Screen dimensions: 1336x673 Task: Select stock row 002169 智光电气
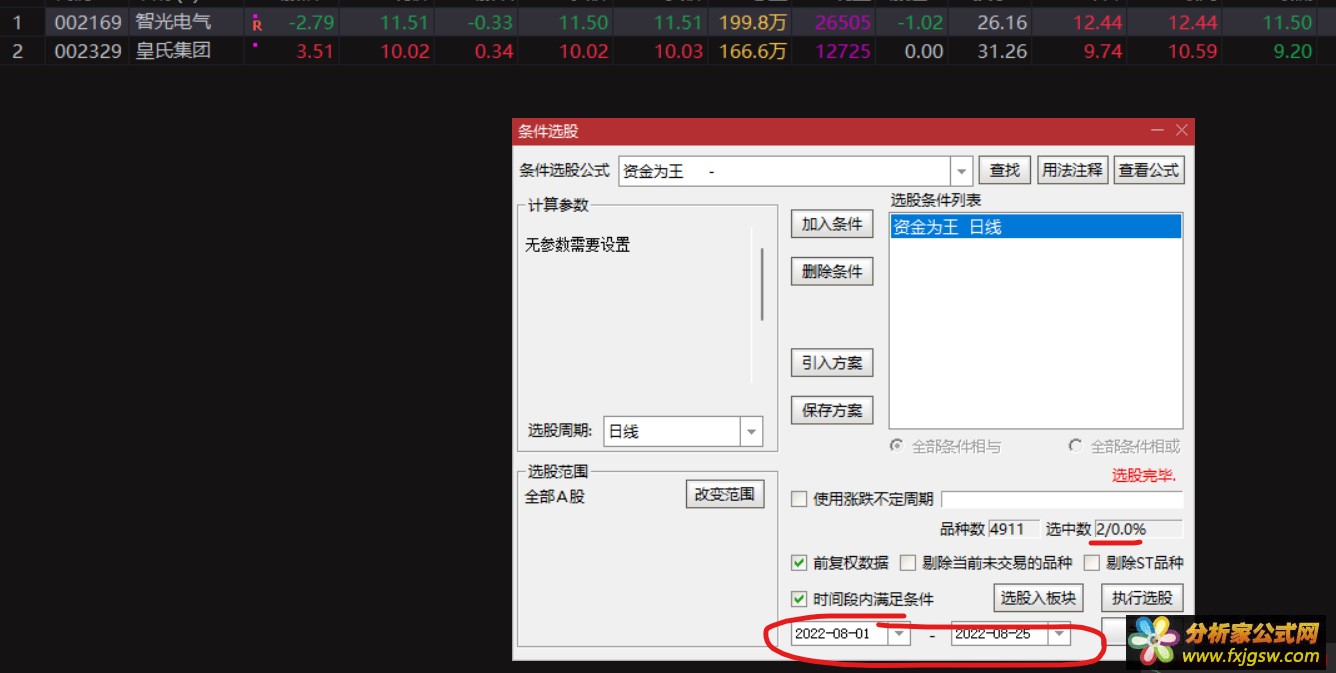pyautogui.click(x=668, y=22)
